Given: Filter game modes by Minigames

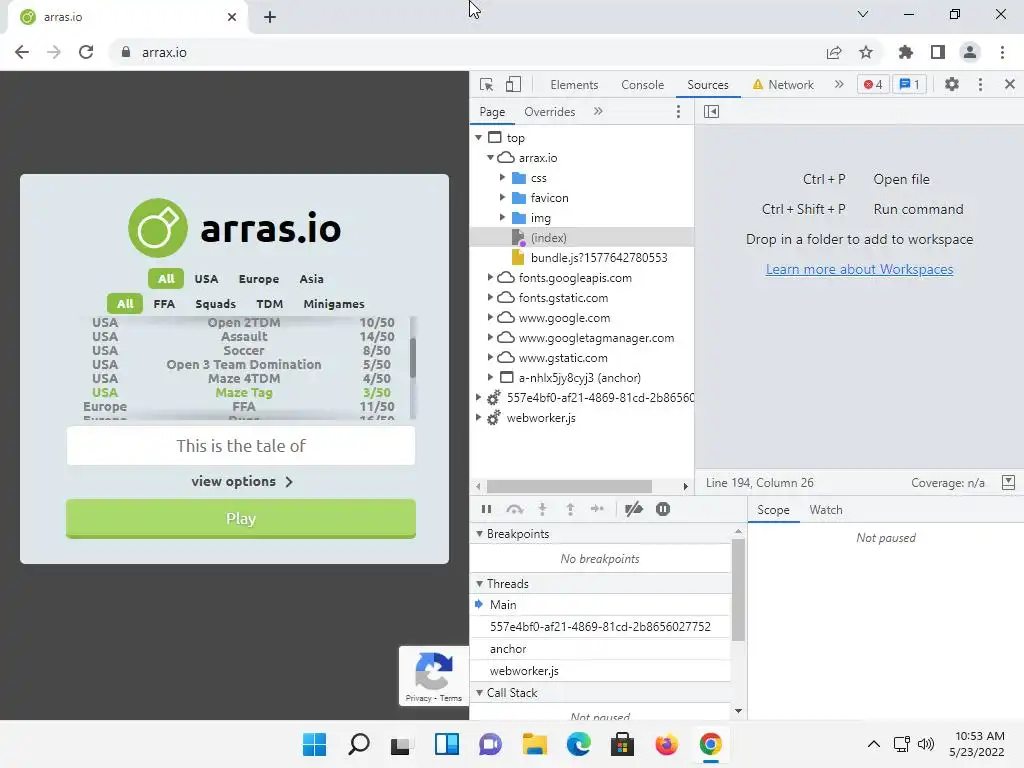Looking at the screenshot, I should [x=334, y=304].
